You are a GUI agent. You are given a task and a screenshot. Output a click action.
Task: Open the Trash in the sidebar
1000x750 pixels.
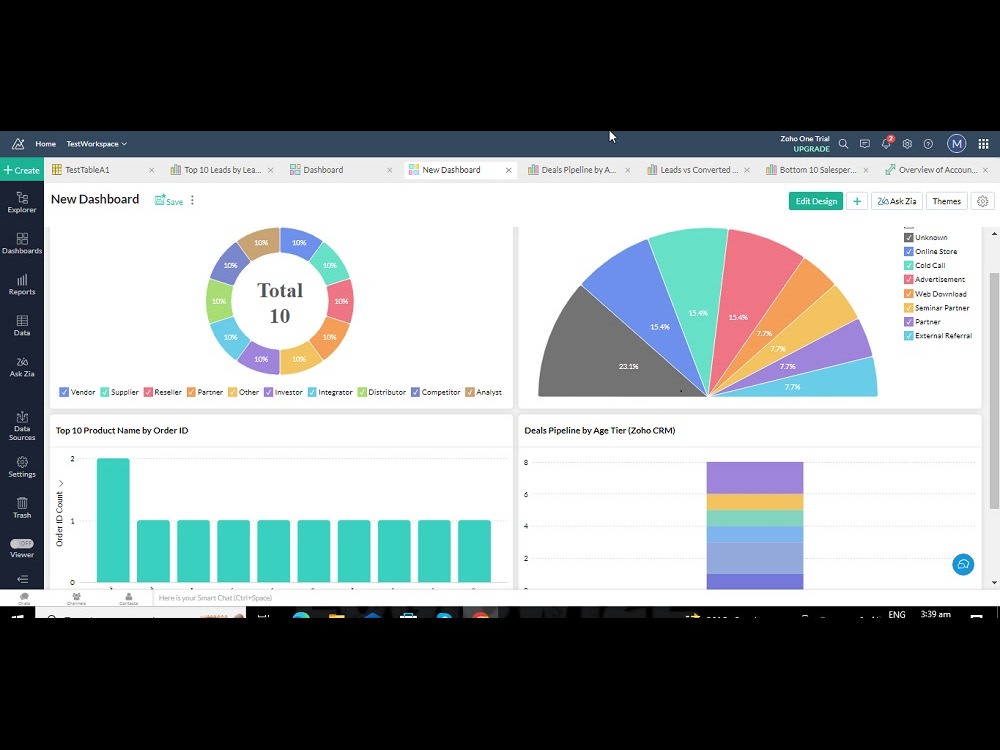click(22, 508)
